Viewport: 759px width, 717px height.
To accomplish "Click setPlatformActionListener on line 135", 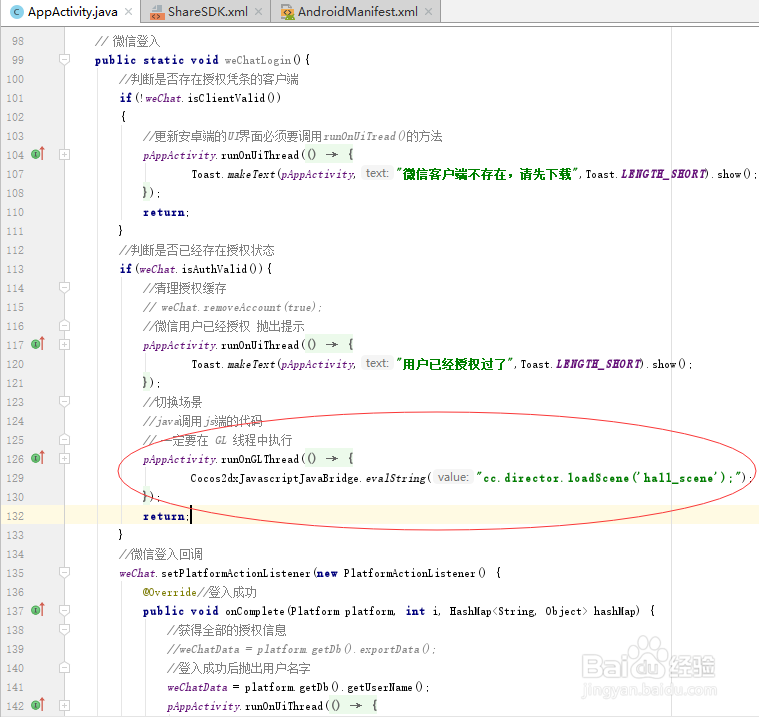I will coord(236,573).
